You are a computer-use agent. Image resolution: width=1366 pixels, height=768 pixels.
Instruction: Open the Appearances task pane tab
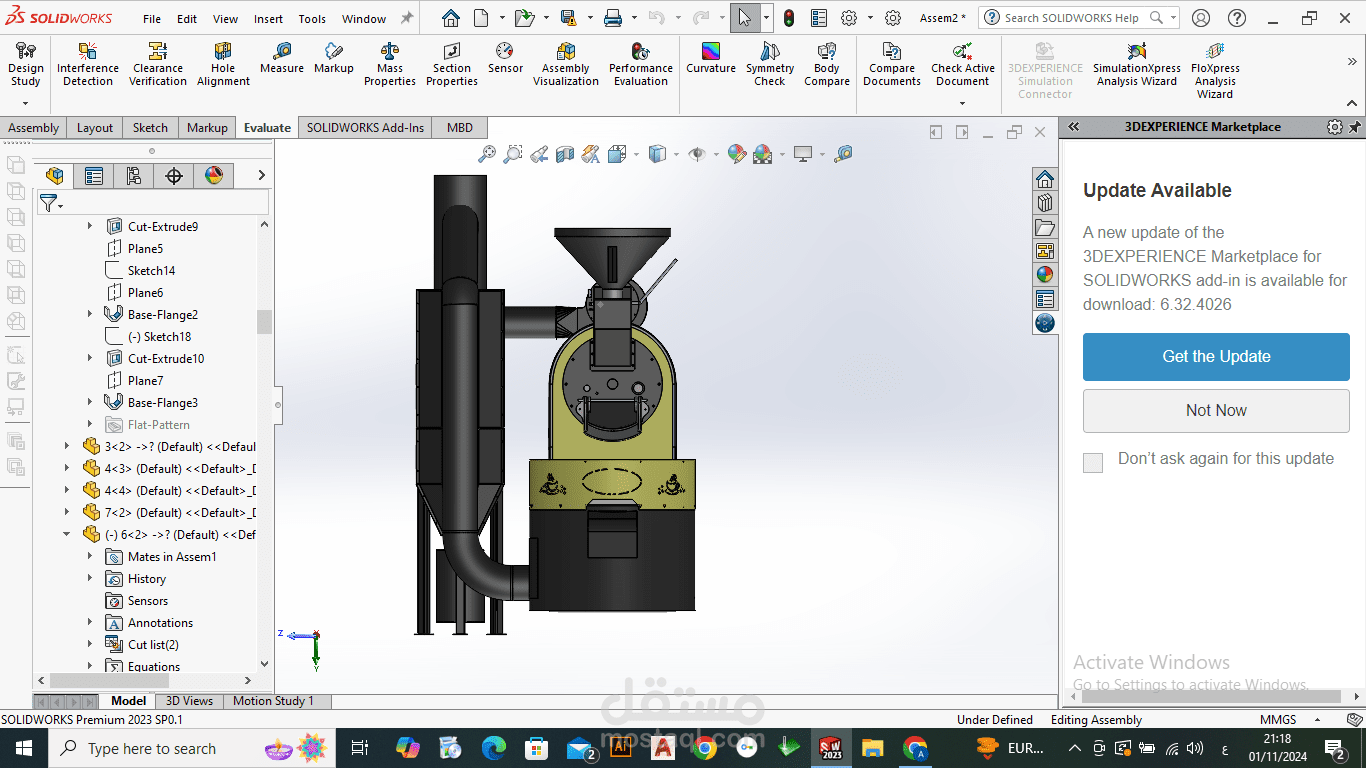(x=1045, y=275)
